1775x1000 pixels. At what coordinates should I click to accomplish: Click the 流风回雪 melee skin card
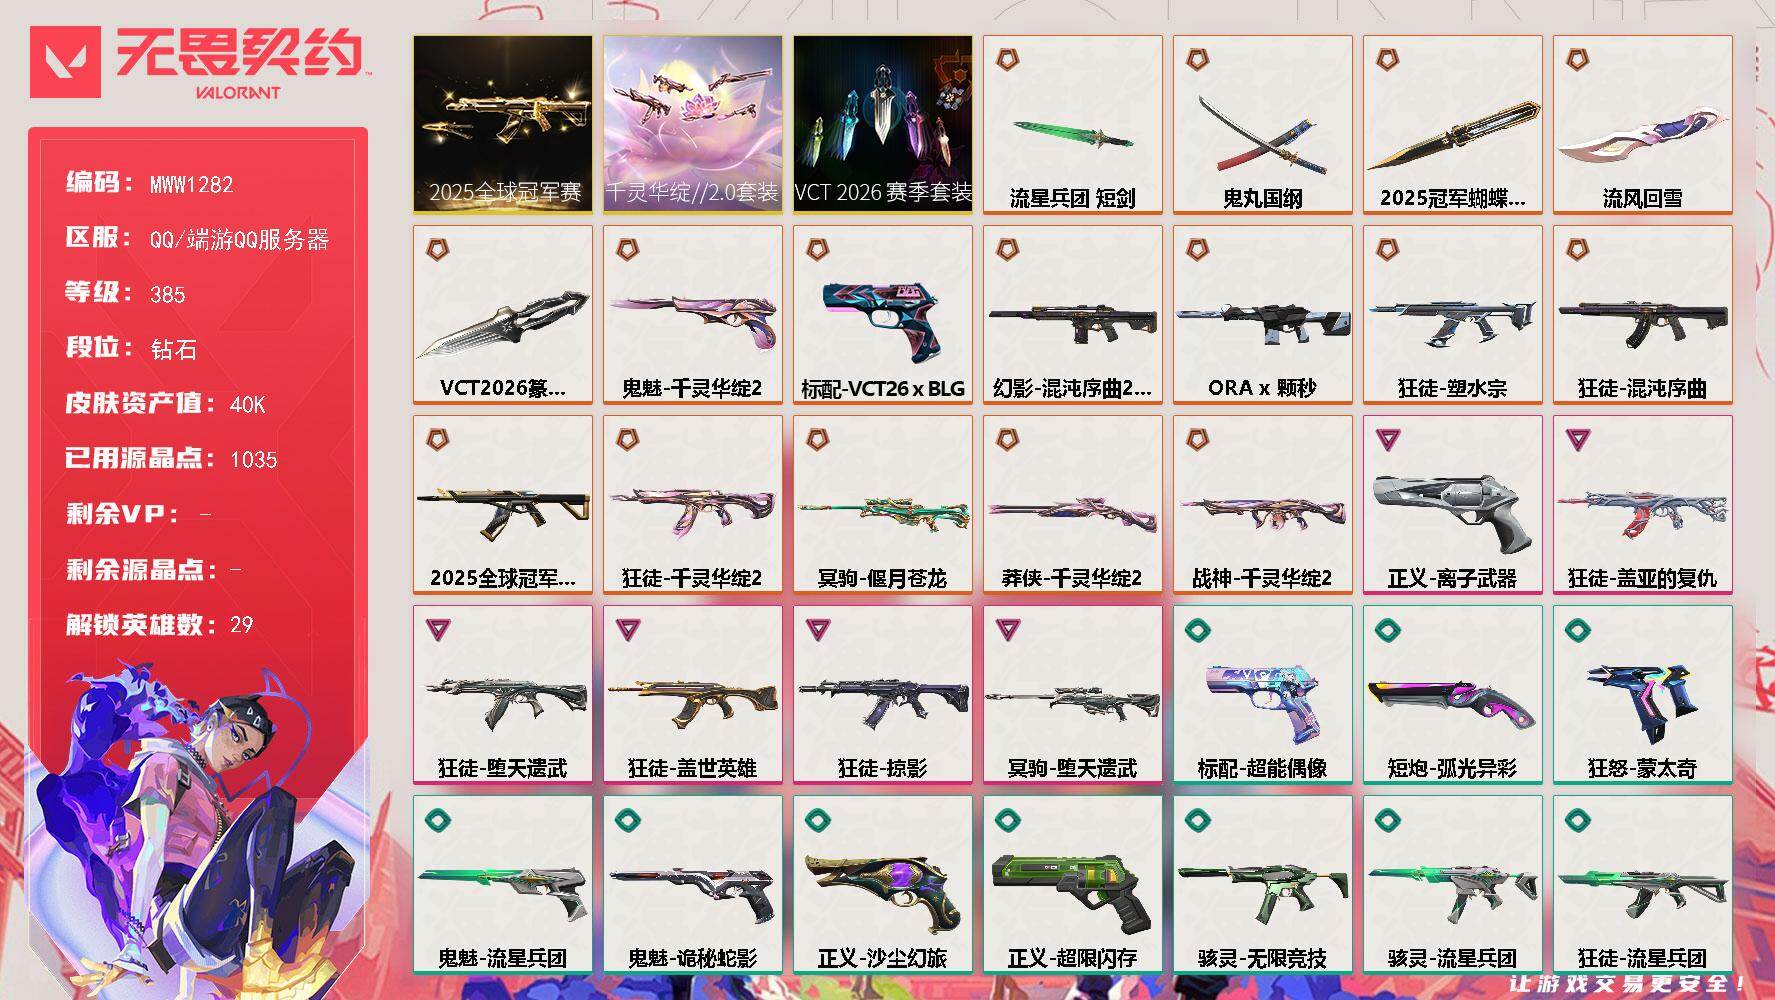click(1643, 125)
